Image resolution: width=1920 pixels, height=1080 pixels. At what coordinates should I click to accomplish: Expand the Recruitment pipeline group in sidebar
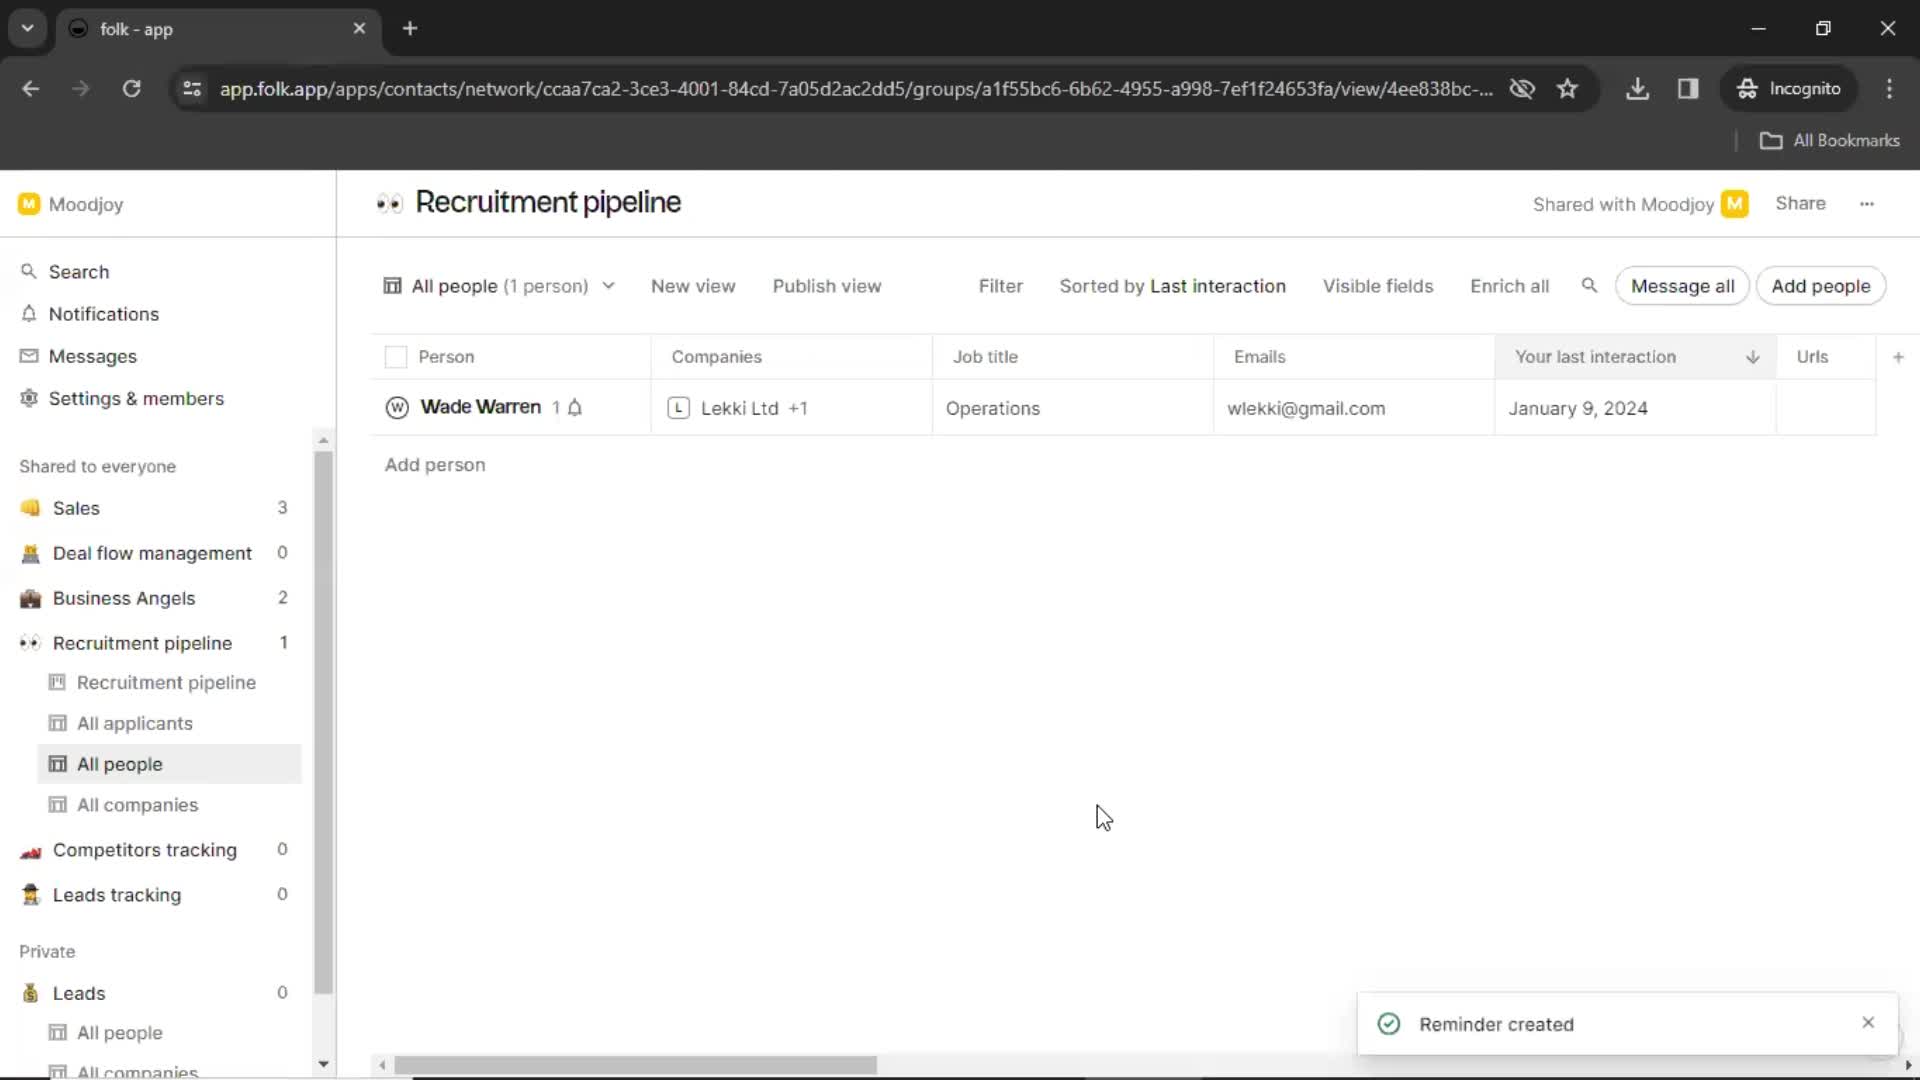tap(142, 643)
